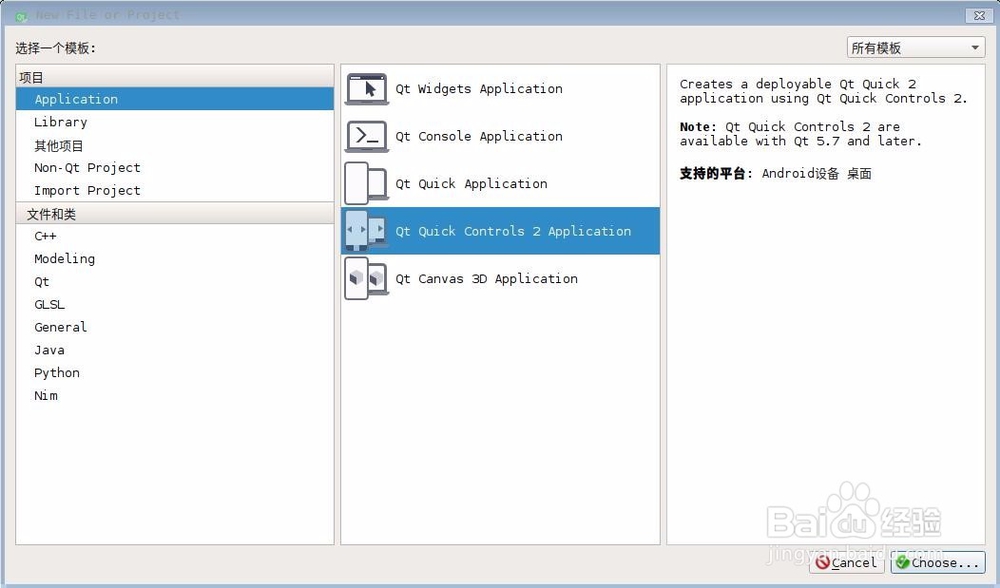
Task: Click the Qt Quick Controls 2 Application icon
Action: coord(367,231)
